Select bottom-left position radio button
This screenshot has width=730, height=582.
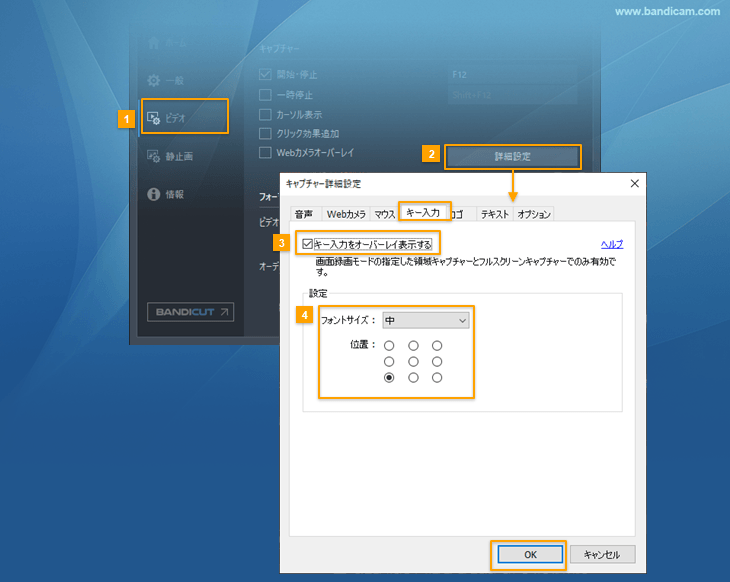pos(389,378)
